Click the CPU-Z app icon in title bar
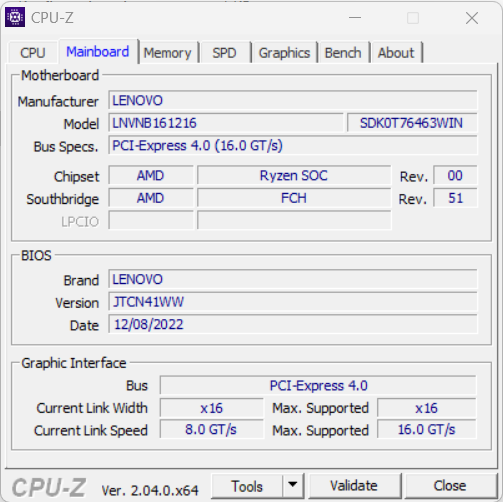 point(15,17)
